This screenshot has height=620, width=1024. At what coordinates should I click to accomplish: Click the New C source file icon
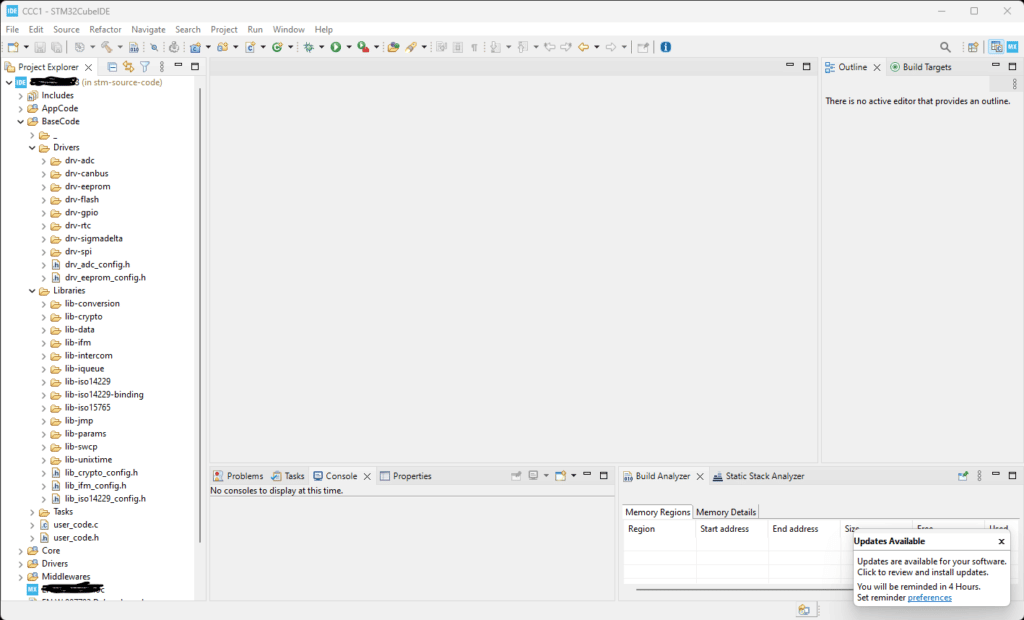point(250,47)
